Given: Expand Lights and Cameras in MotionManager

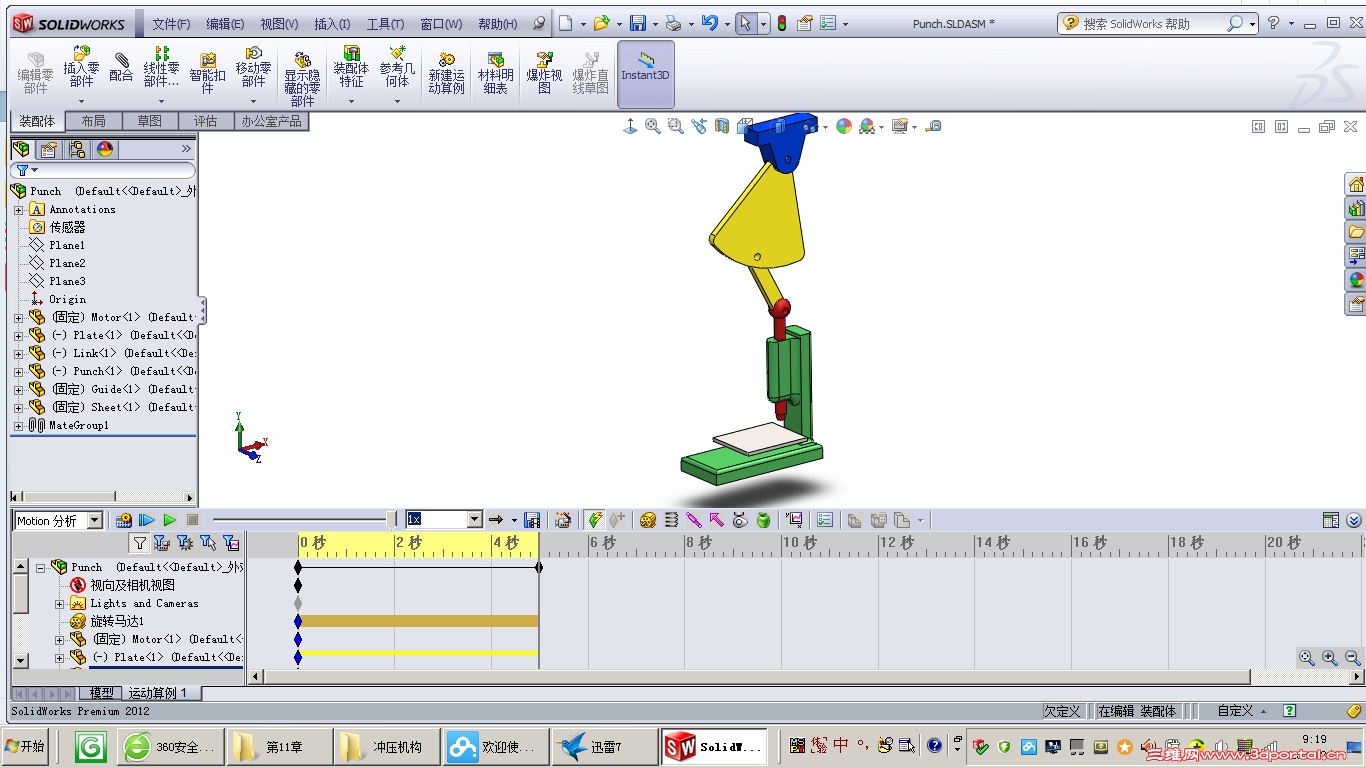Looking at the screenshot, I should 59,604.
